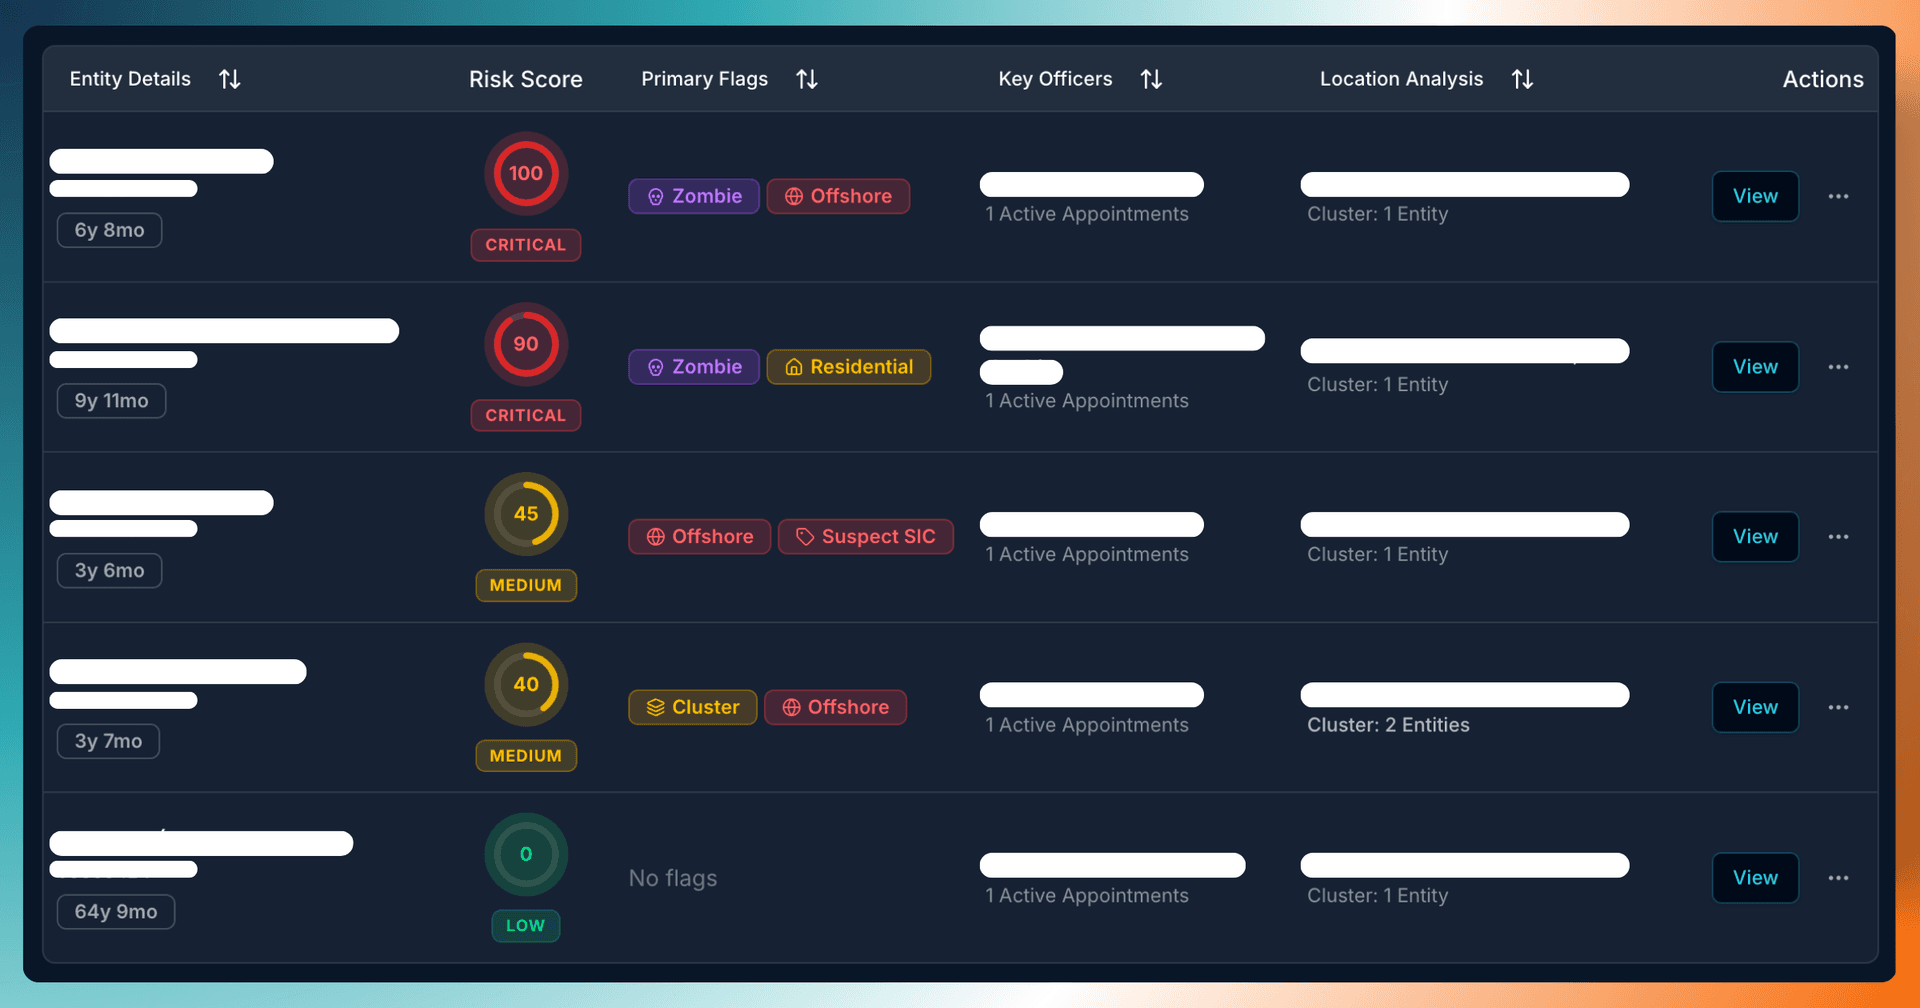Click the 64y 9mo age chip on the last row
This screenshot has height=1008, width=1920.
click(116, 911)
